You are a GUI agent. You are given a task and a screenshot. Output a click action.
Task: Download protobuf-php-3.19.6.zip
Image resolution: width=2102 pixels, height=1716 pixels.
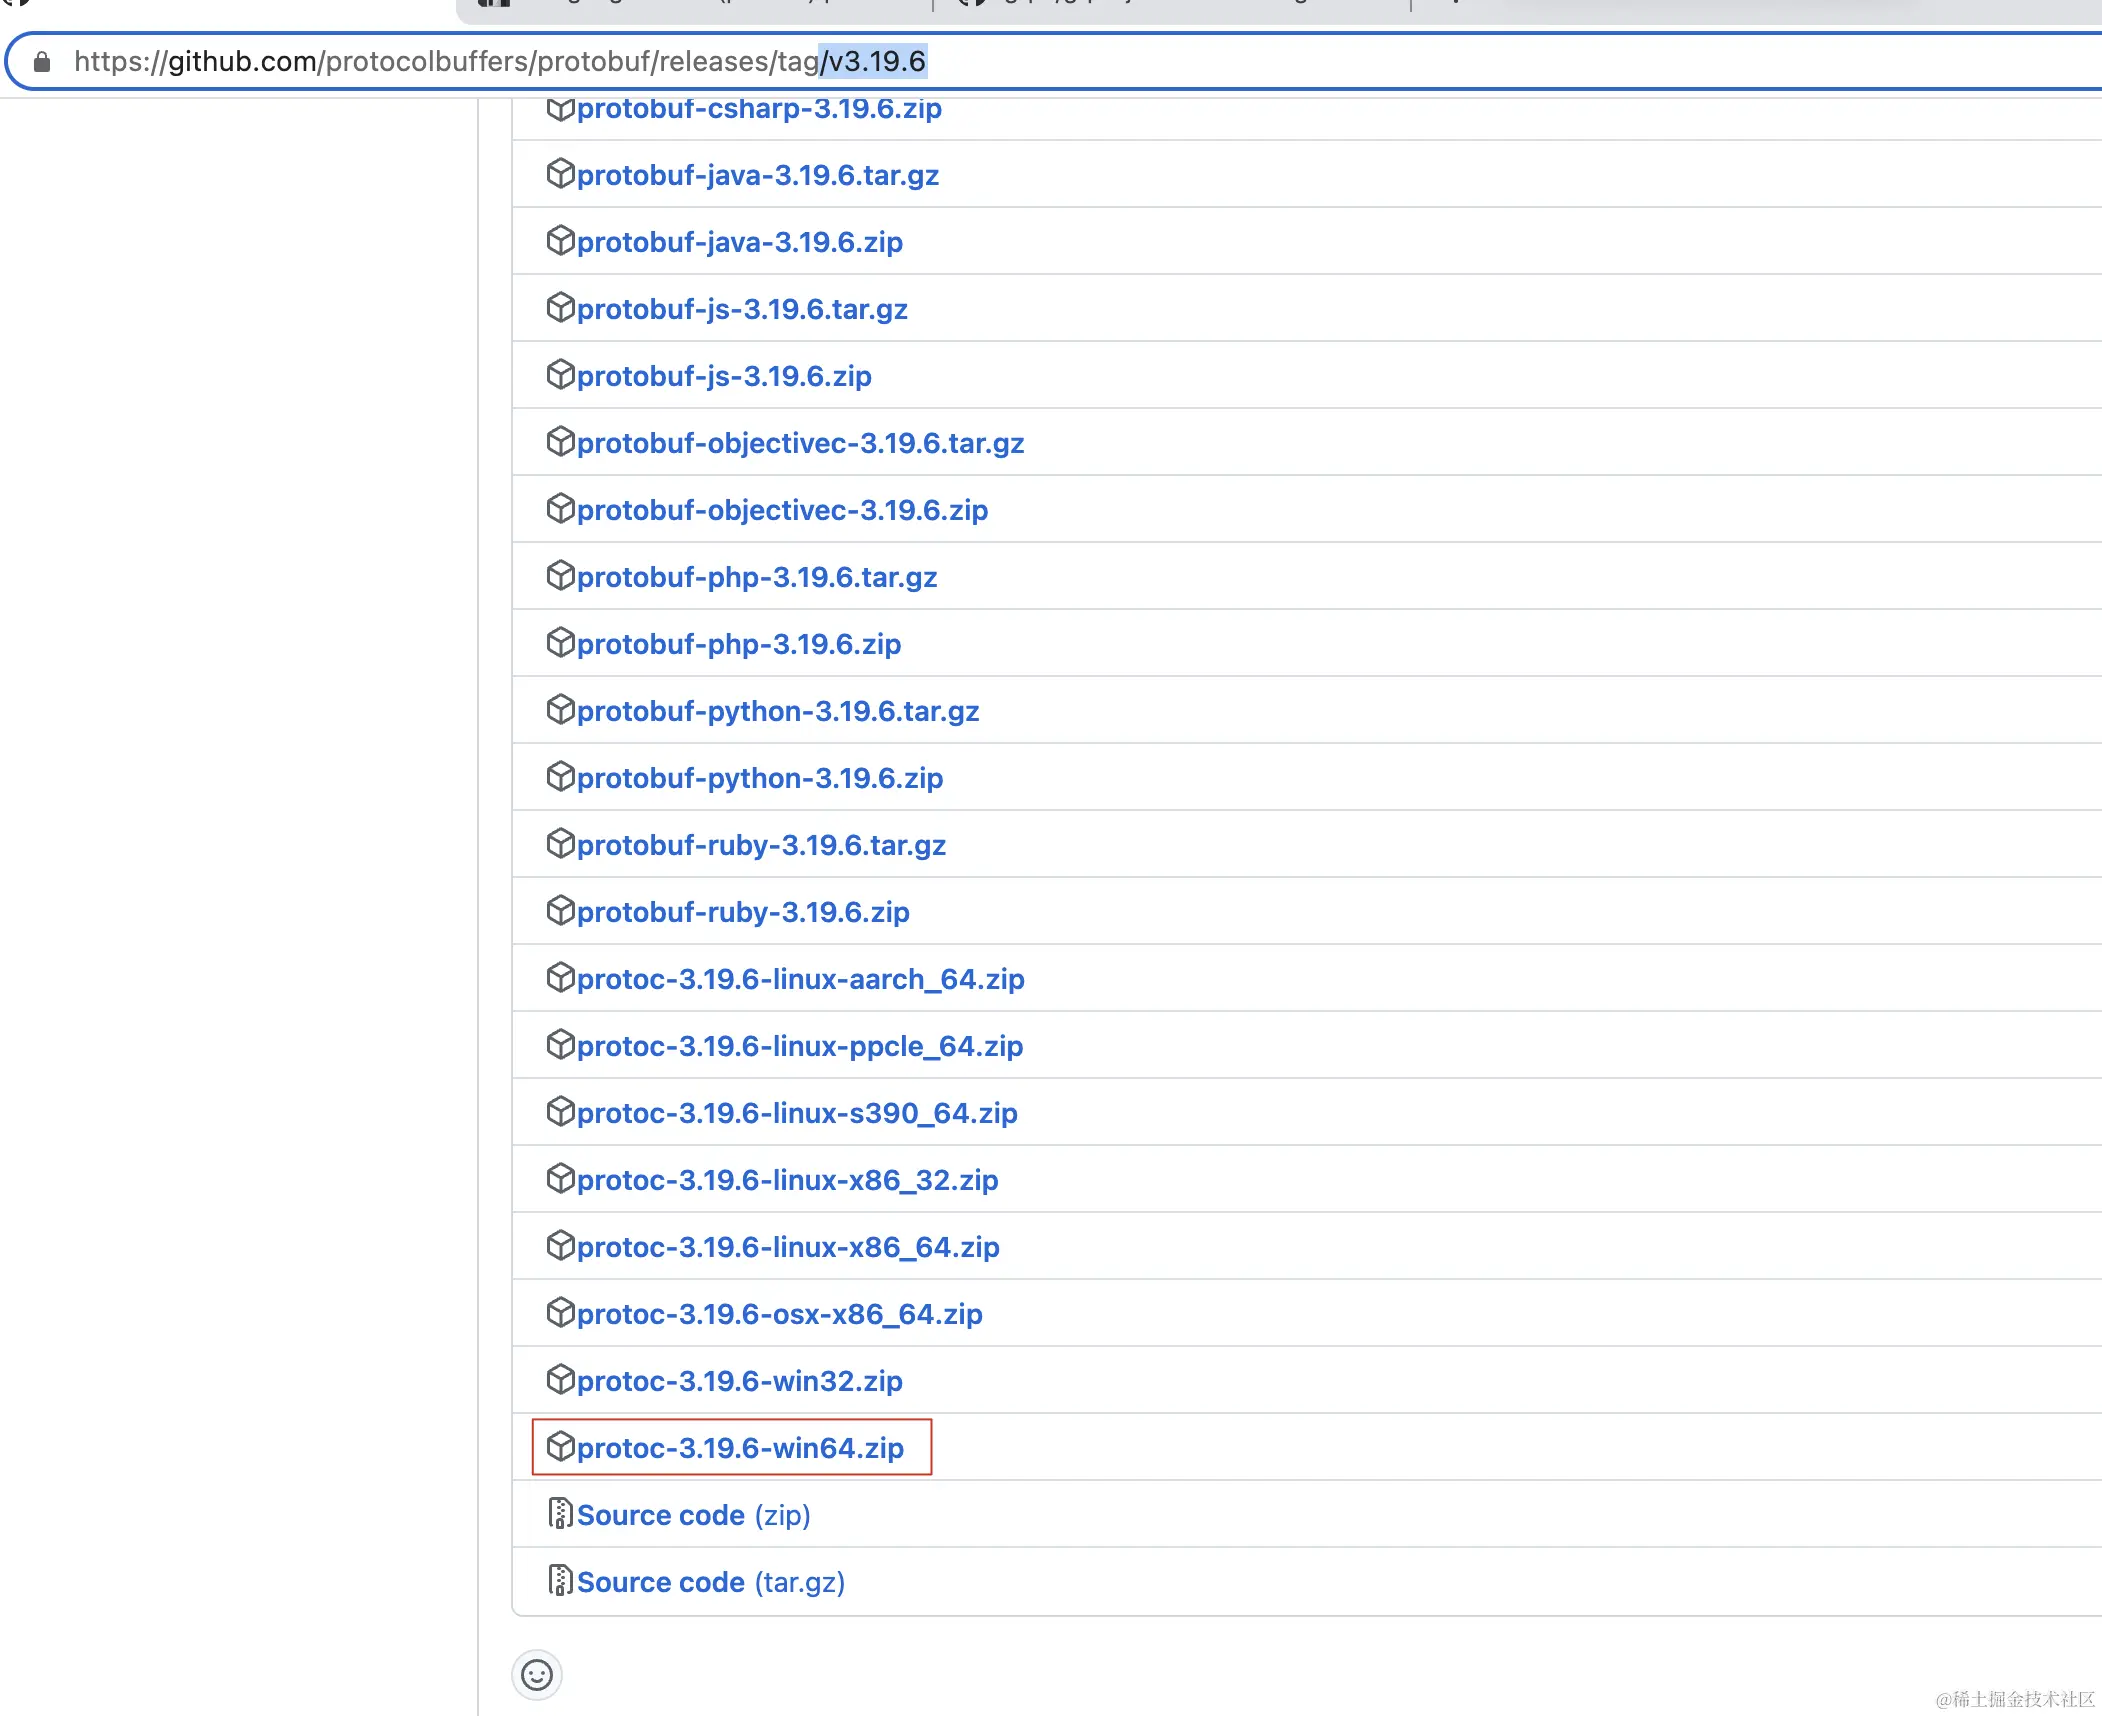pyautogui.click(x=738, y=644)
